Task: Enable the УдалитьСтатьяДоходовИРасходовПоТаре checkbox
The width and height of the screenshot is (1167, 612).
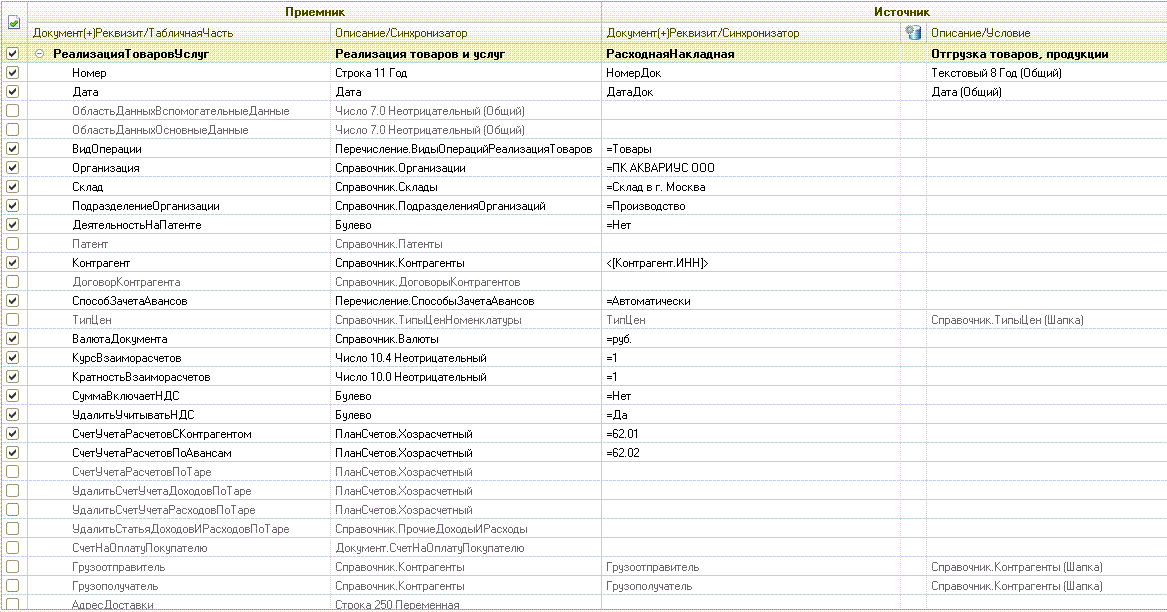Action: [13, 529]
